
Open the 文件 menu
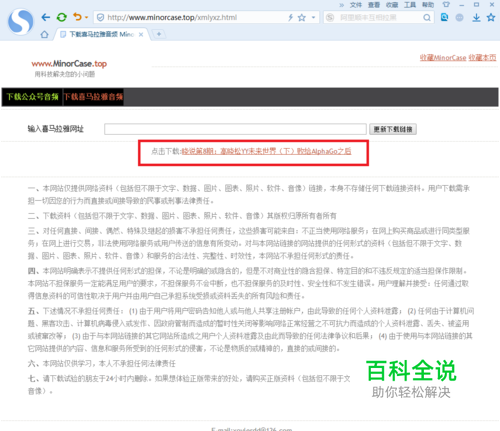point(356,5)
